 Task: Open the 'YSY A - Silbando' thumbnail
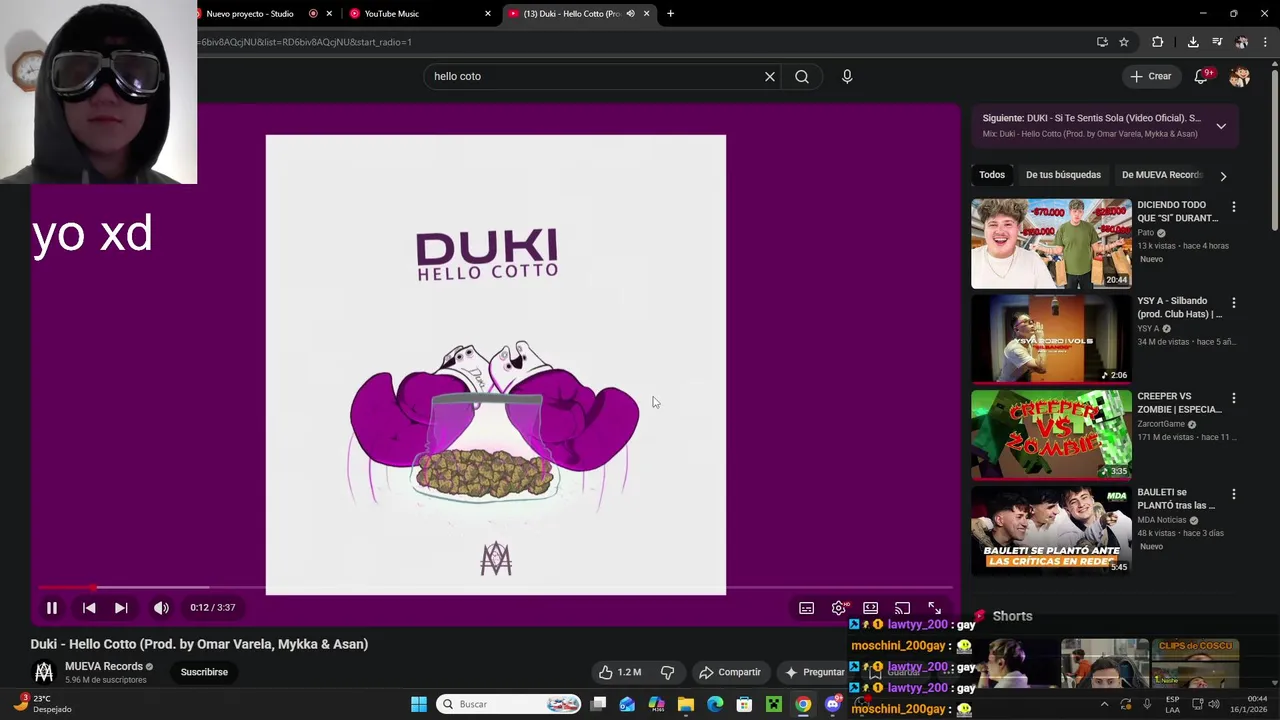coord(1051,339)
